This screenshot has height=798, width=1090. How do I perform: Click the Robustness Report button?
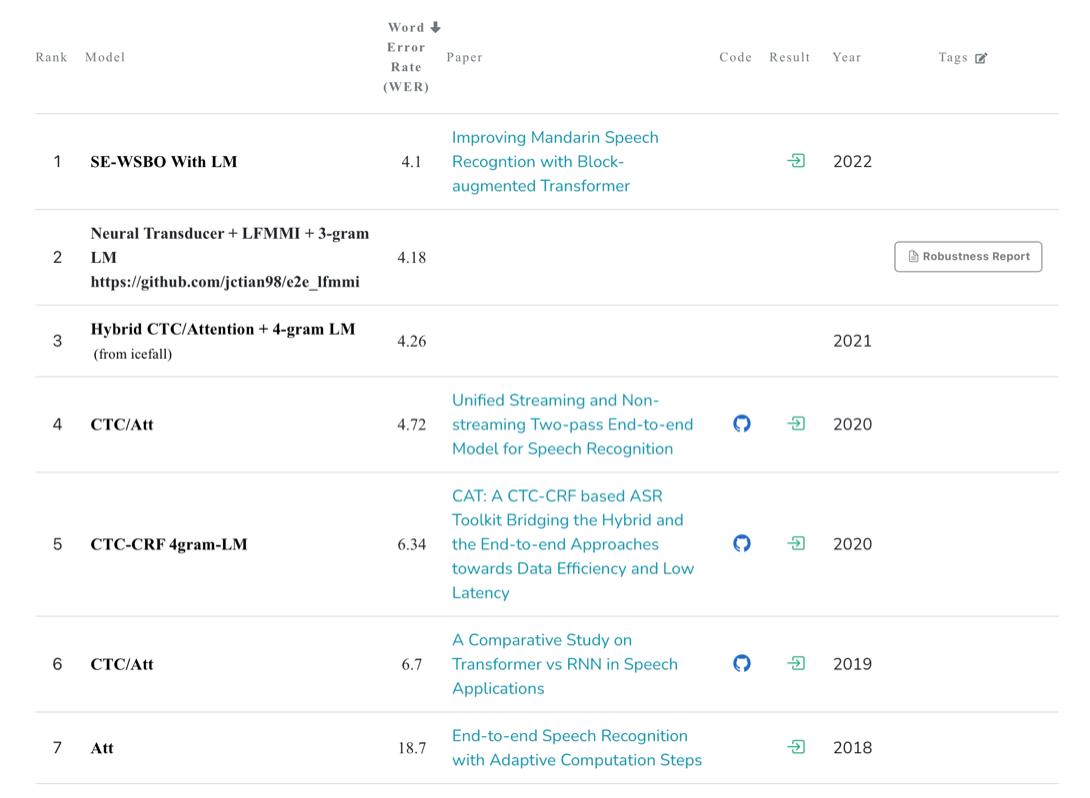[x=968, y=257]
